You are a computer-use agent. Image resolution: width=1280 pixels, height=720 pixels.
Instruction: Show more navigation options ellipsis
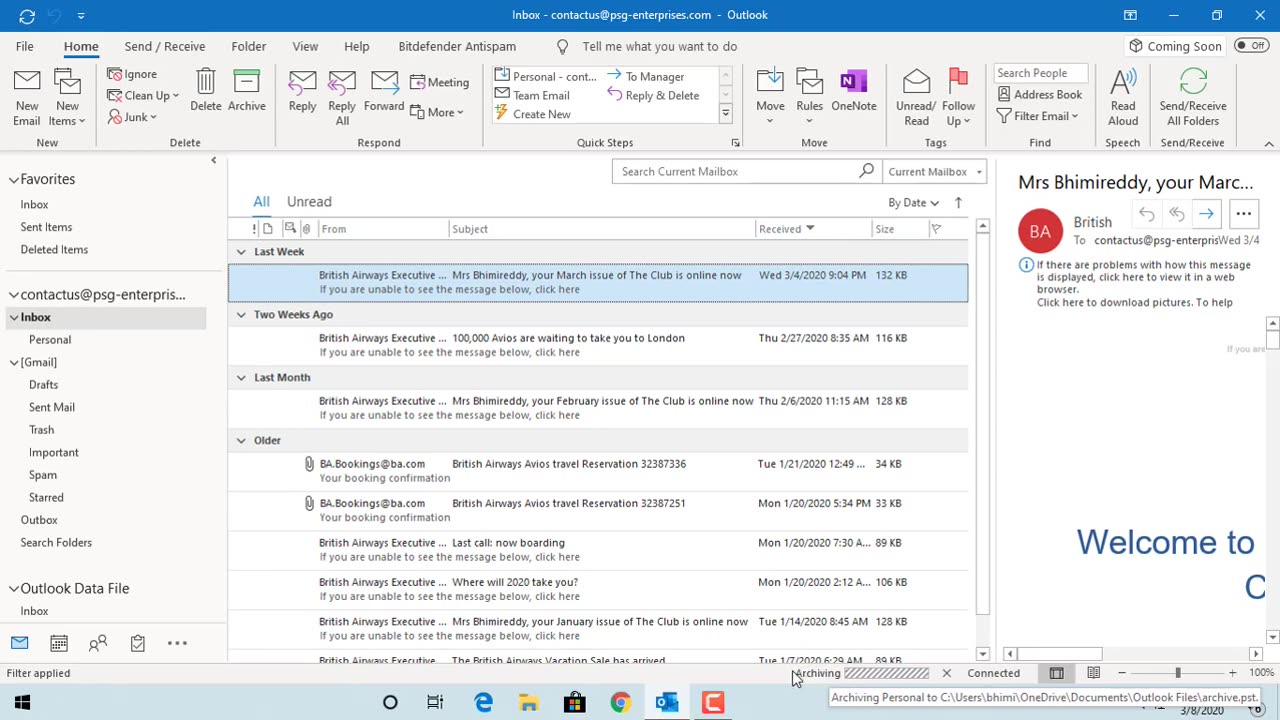(177, 643)
